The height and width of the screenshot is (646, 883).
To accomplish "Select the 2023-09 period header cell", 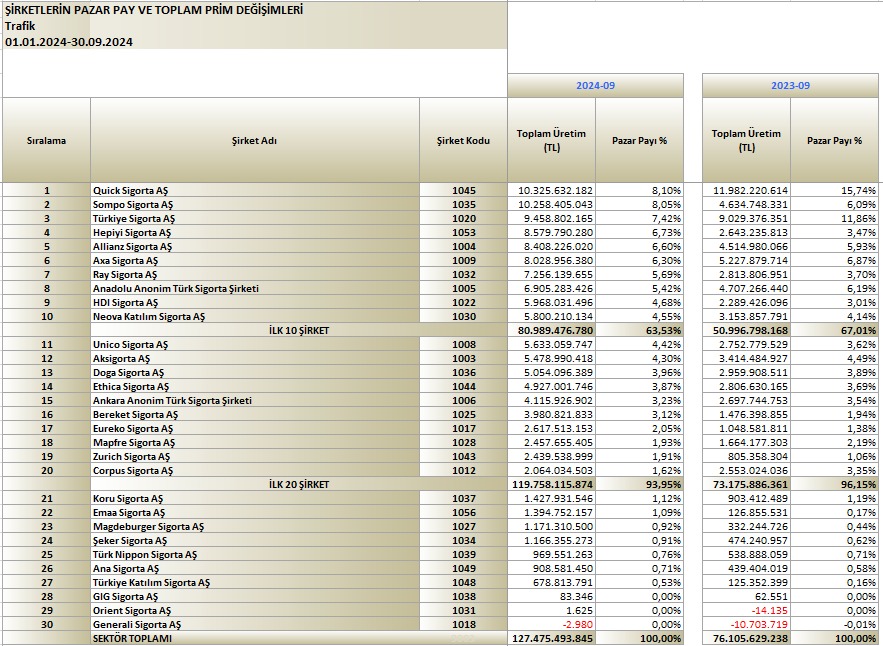I will 790,86.
